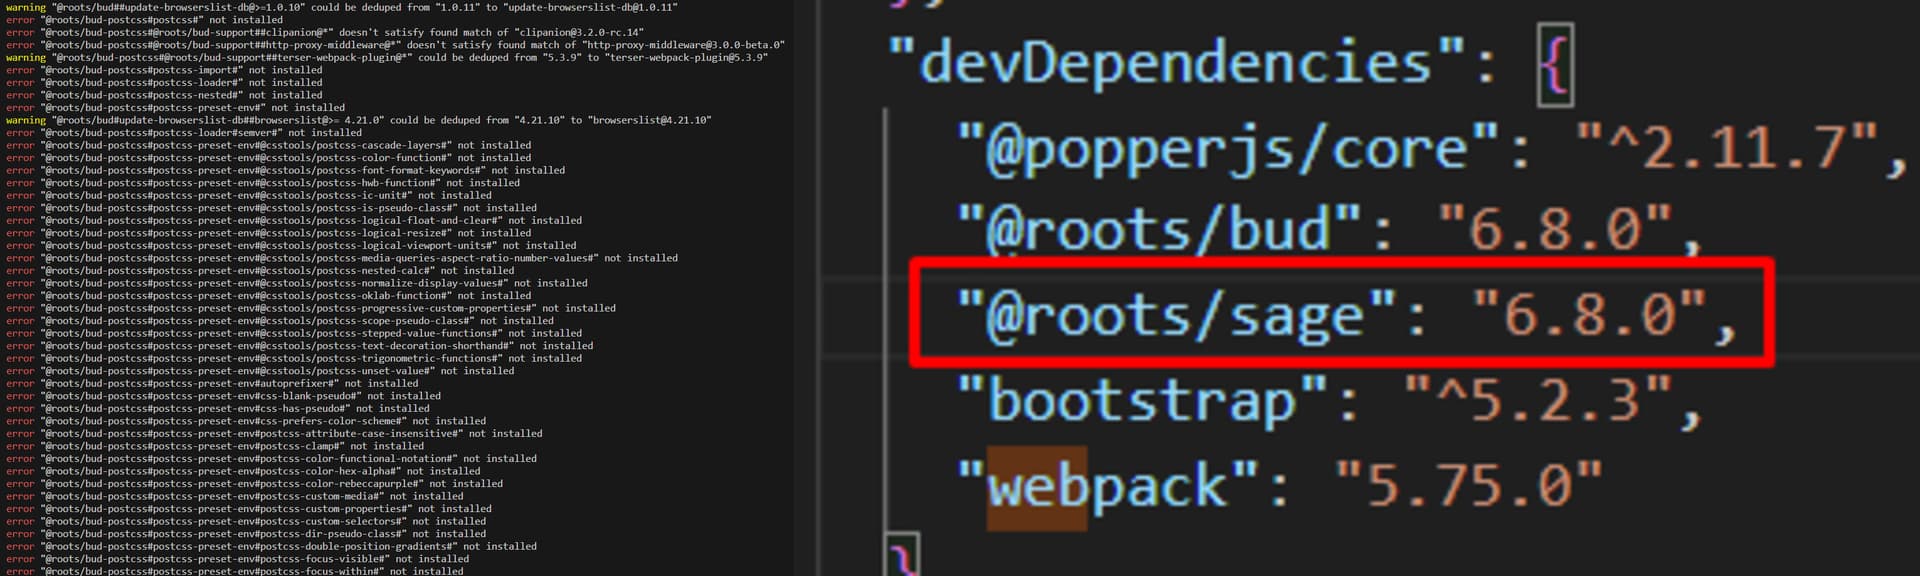Click the postcss-import not installed error
The width and height of the screenshot is (1920, 576).
click(164, 70)
